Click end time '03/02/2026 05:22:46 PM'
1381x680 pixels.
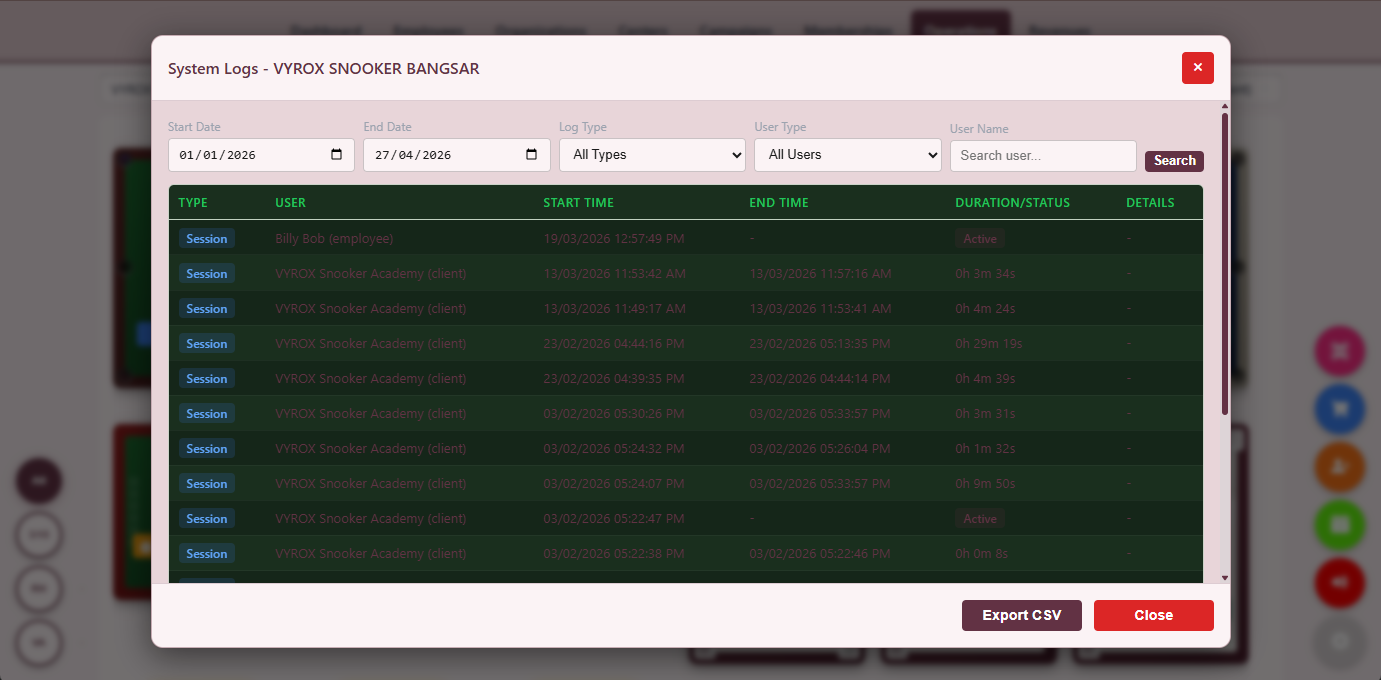tap(820, 554)
